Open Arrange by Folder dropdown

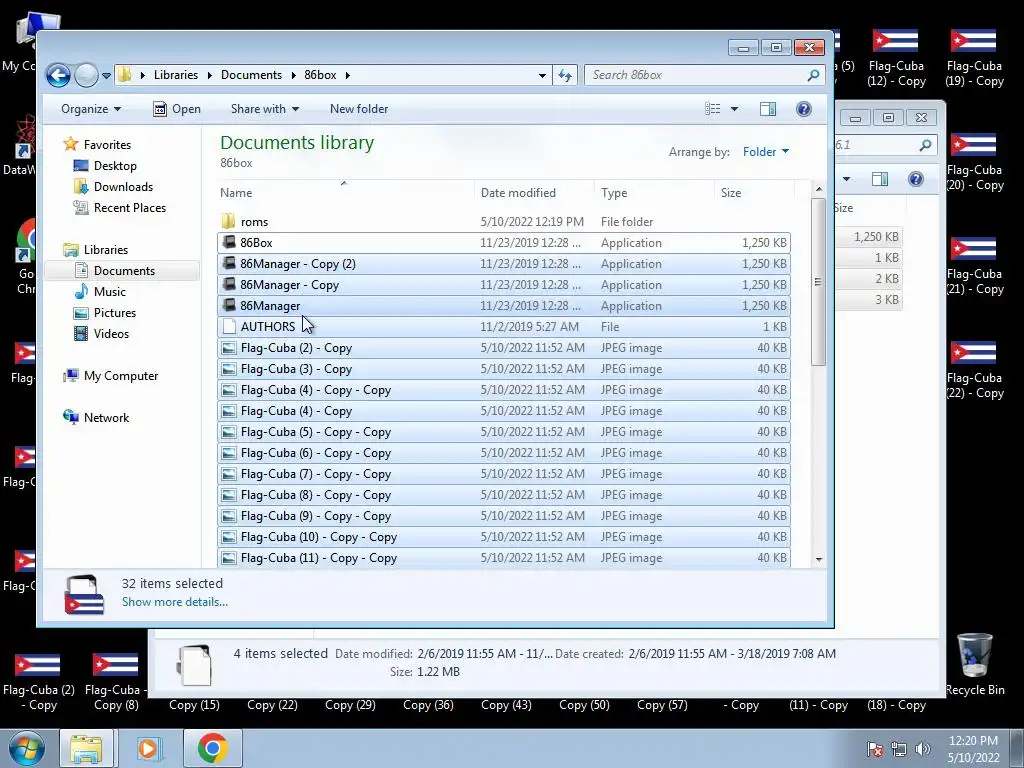coord(766,152)
